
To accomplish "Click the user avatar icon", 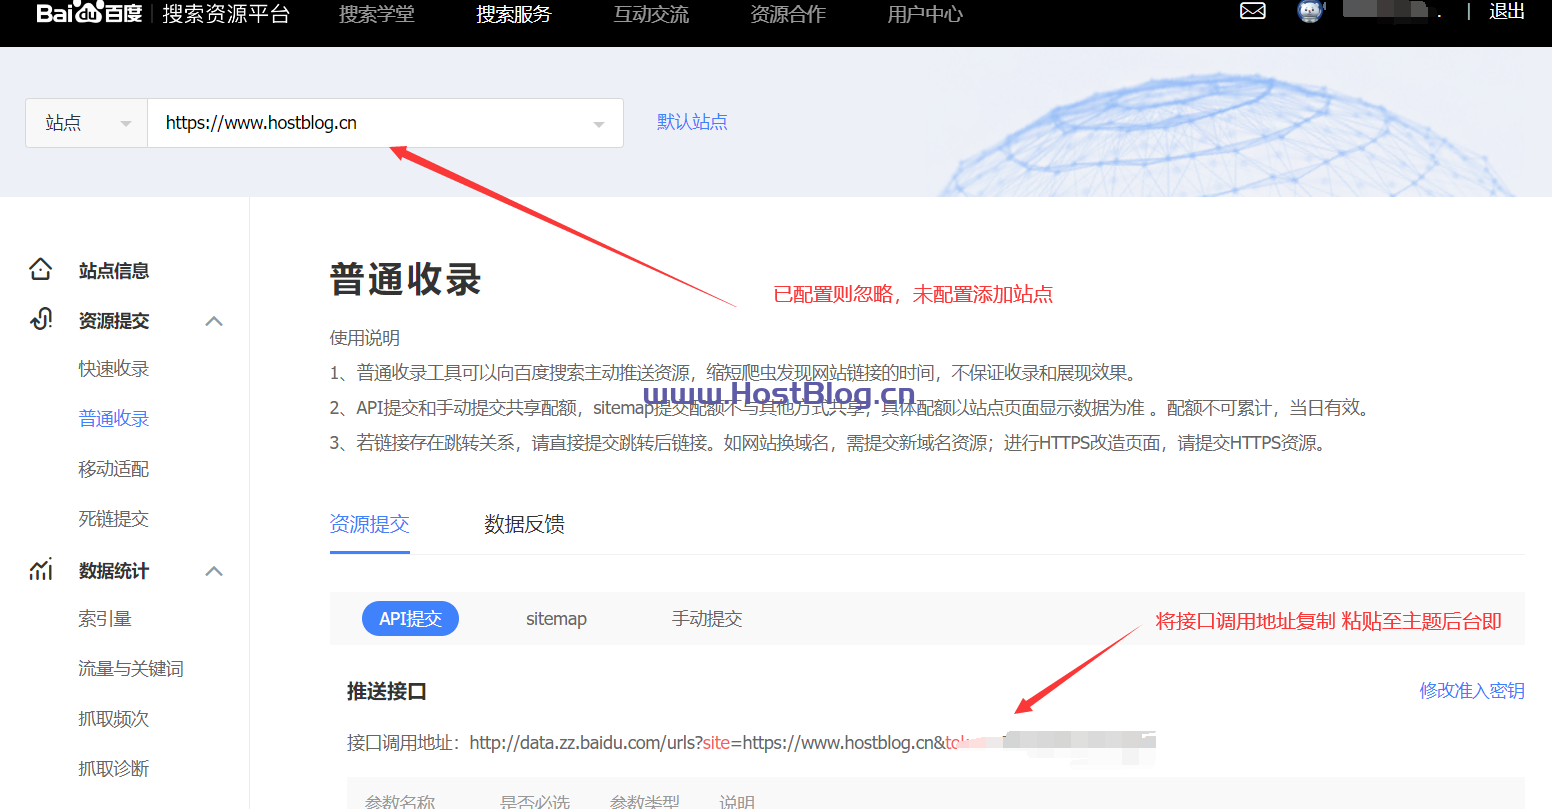I will pos(1310,12).
